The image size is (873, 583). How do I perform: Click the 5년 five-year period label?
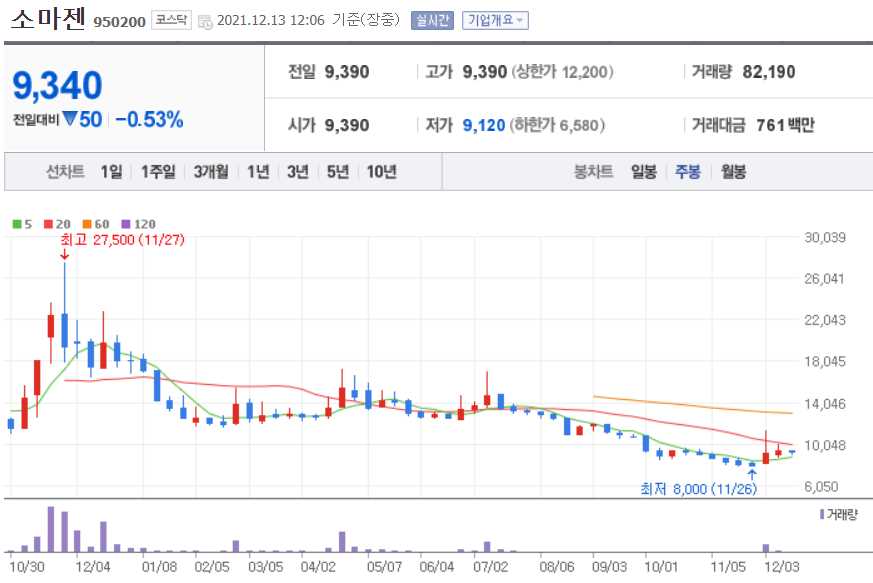point(335,171)
